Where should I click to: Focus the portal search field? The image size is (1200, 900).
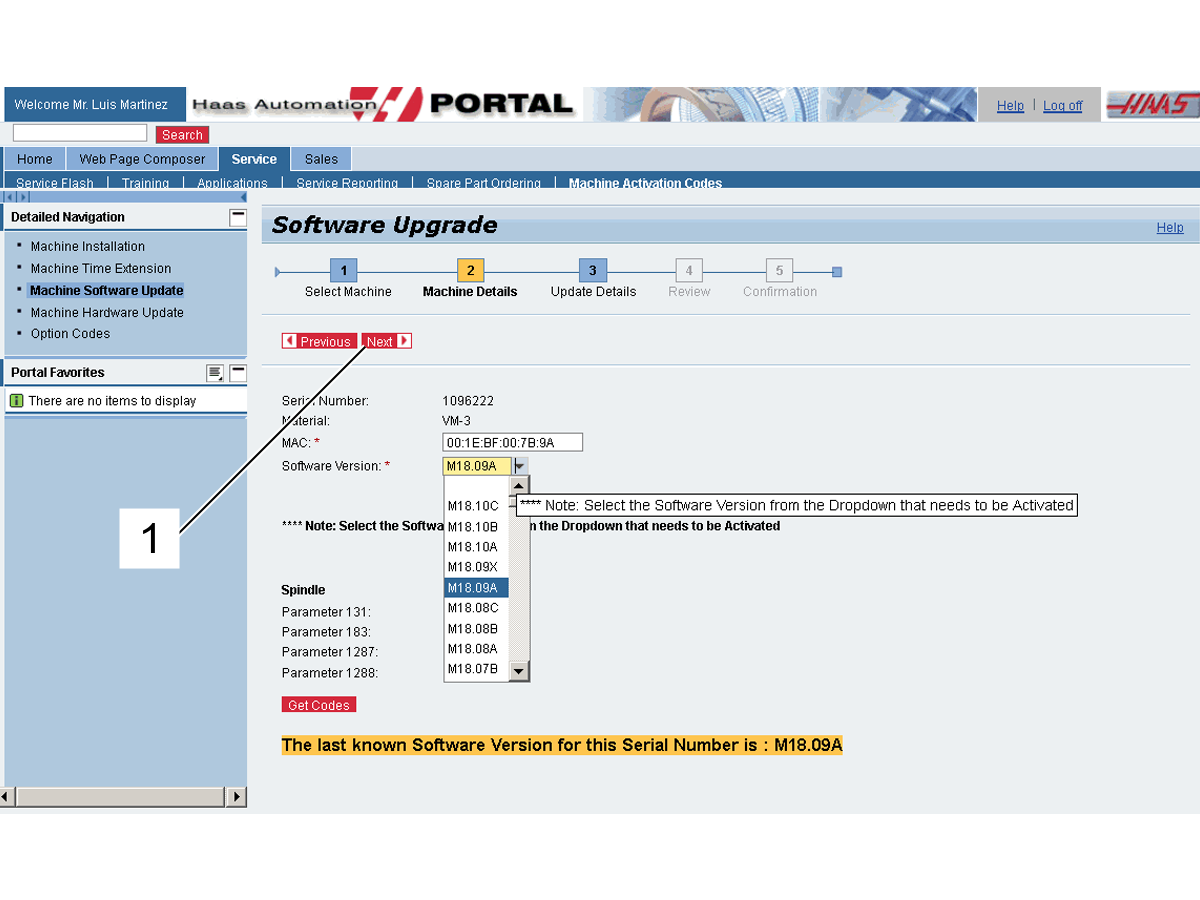[x=80, y=133]
